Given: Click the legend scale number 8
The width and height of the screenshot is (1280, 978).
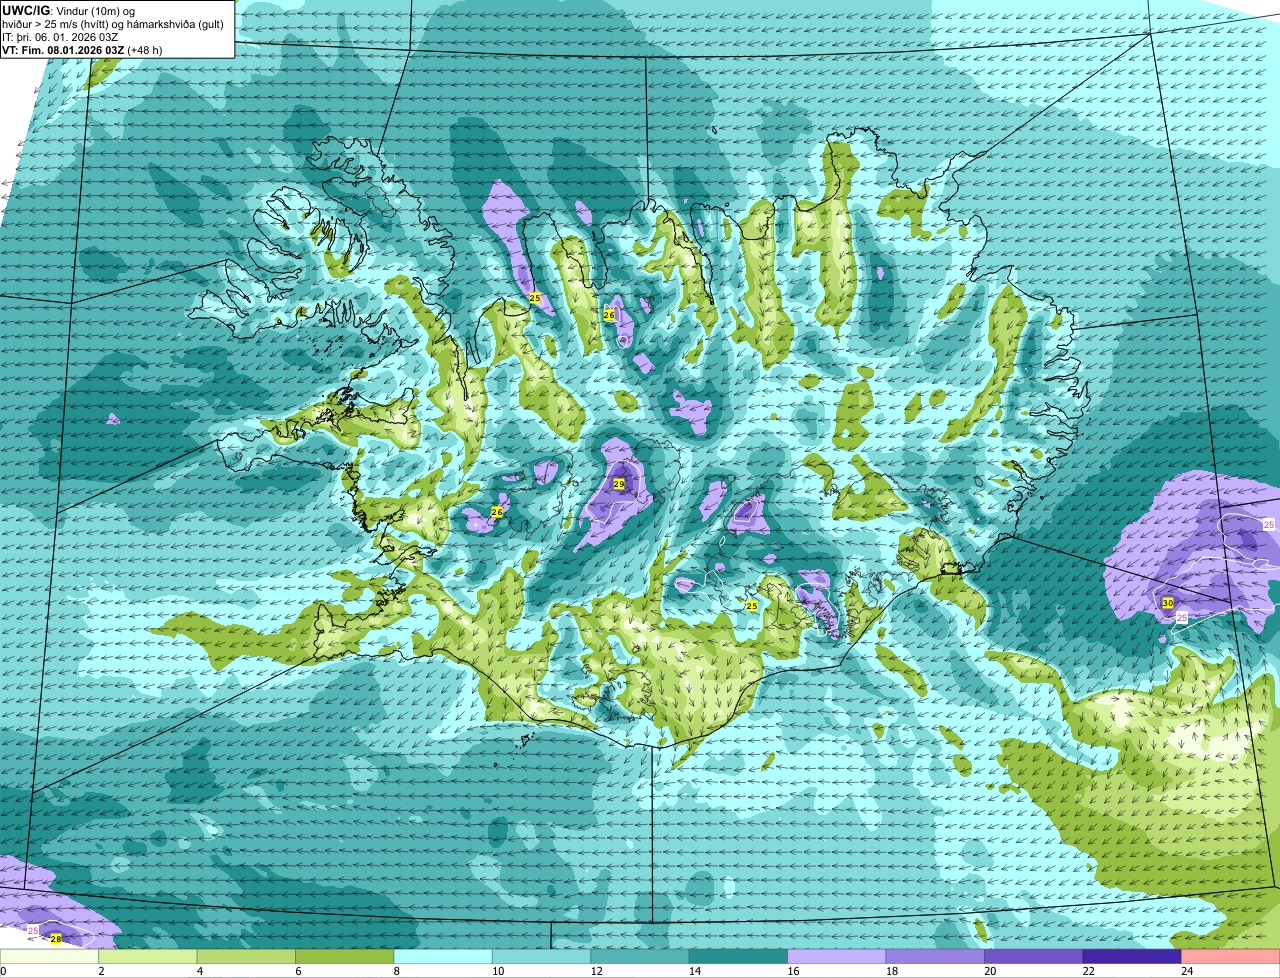Looking at the screenshot, I should (x=395, y=971).
